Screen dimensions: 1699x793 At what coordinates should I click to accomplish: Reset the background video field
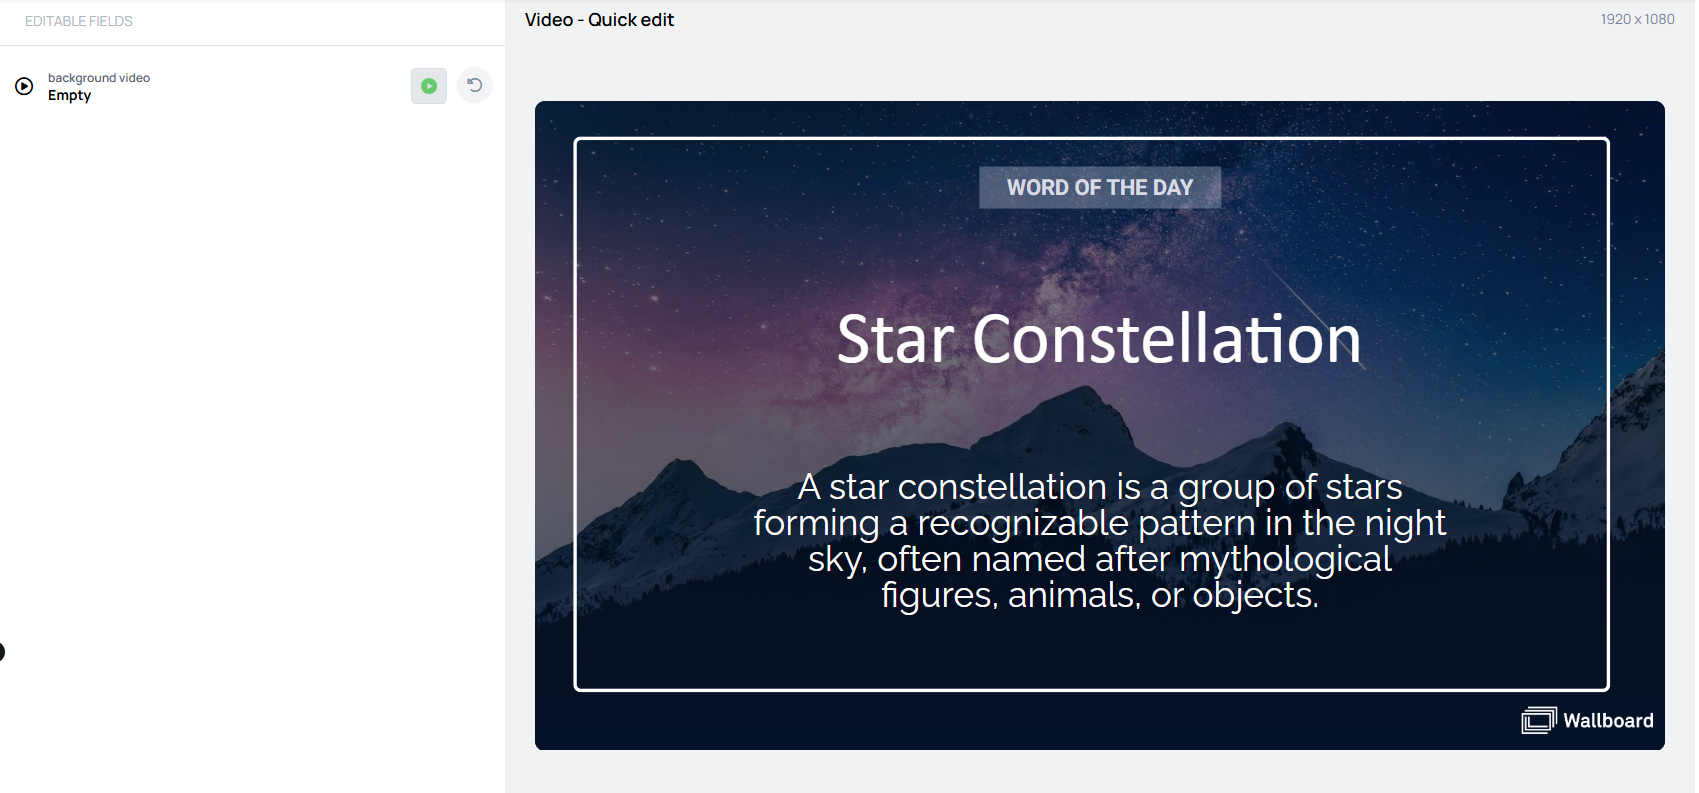[475, 85]
